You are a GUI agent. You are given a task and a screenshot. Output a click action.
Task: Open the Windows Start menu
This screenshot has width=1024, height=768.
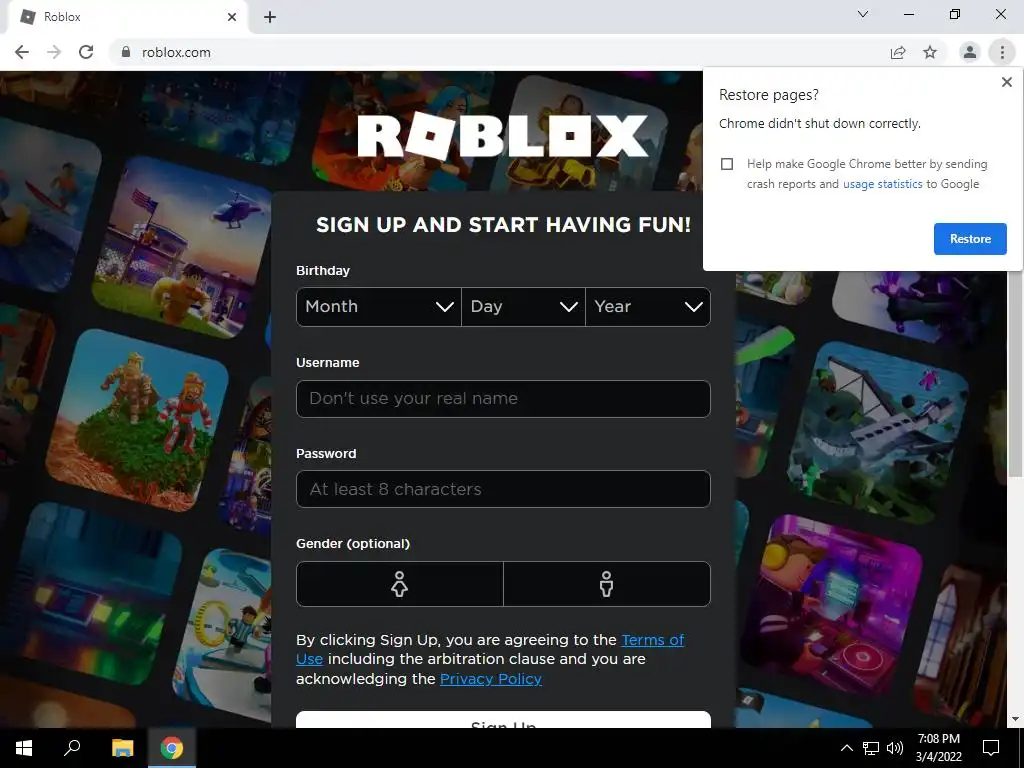pos(24,748)
